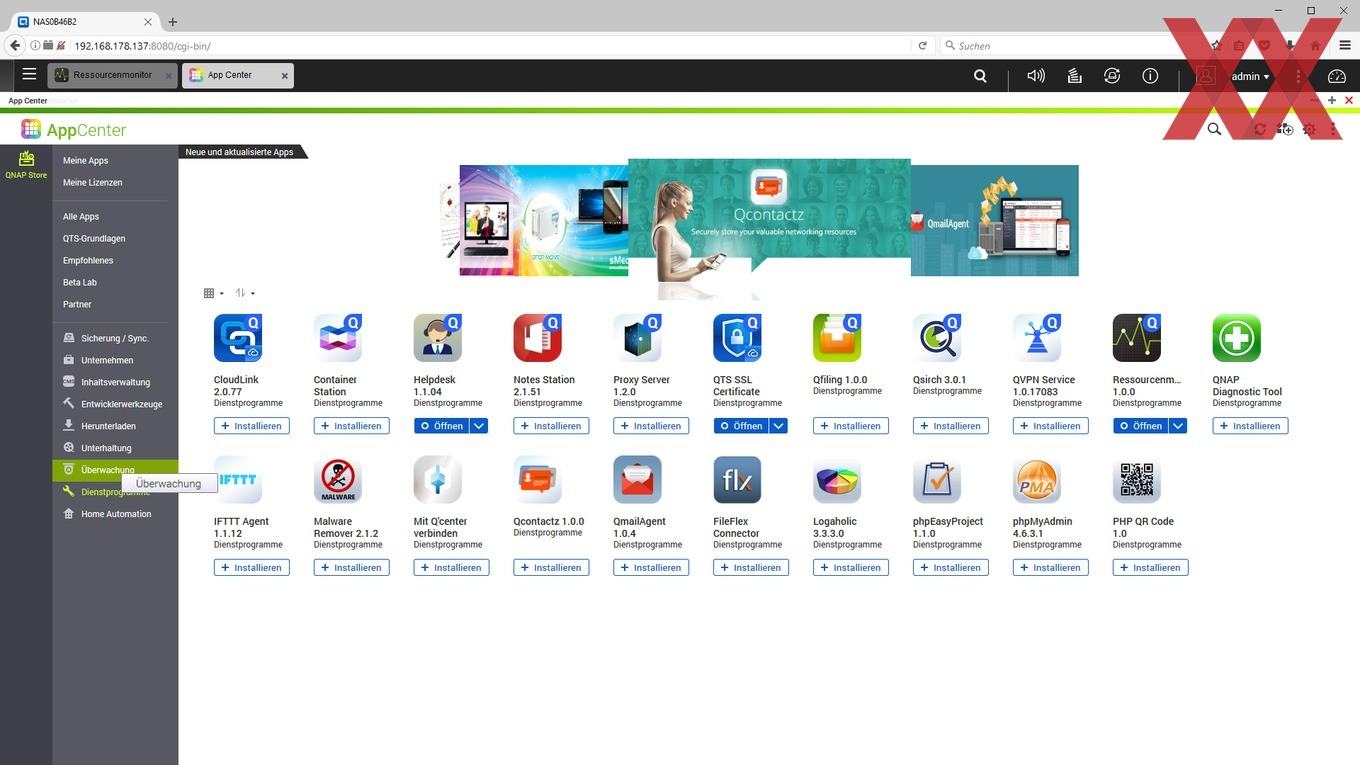This screenshot has height=765, width=1360.
Task: Click Installieren under QNAP Diagnostic Tool
Action: (1250, 426)
